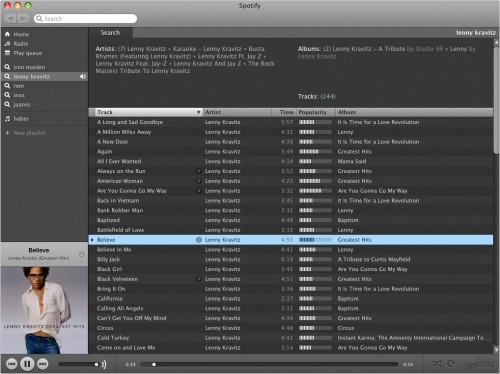Click the icon beside American Woman
The image size is (500, 374).
pos(199,181)
